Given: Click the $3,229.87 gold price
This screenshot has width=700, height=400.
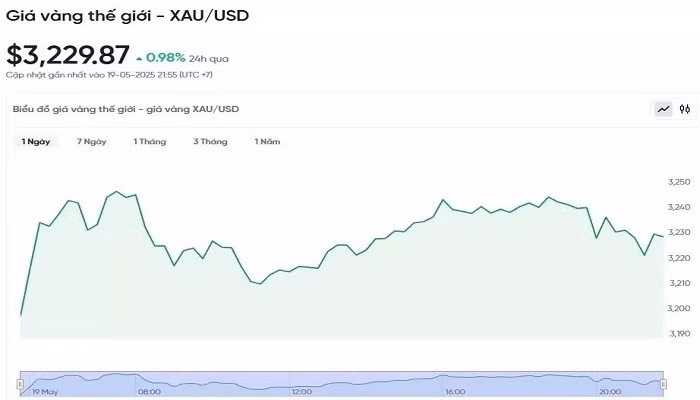Looking at the screenshot, I should pos(67,55).
